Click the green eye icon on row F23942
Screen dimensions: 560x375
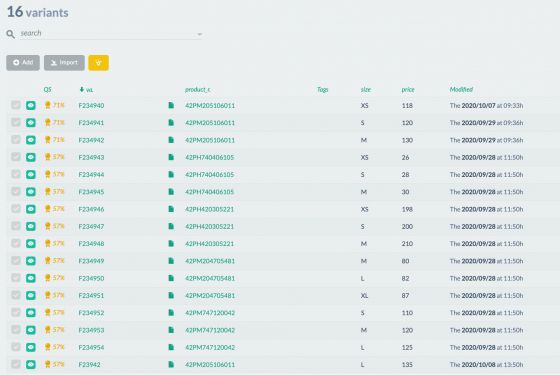(31, 364)
